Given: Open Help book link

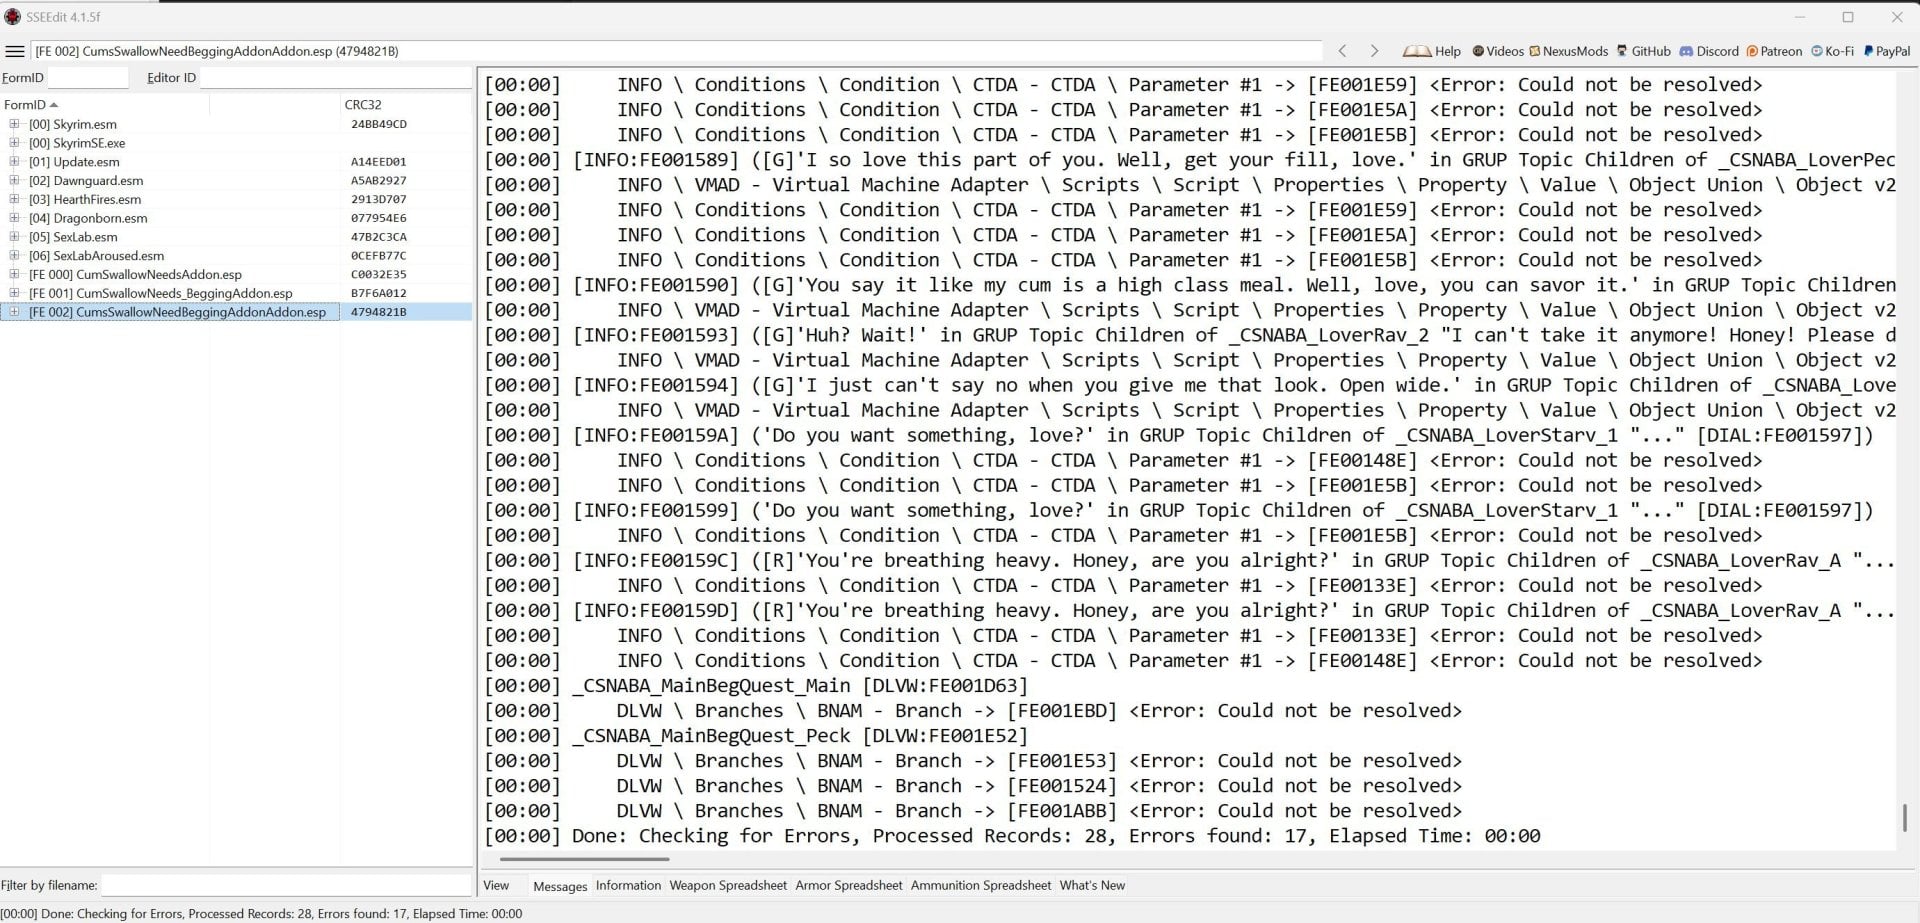Looking at the screenshot, I should (1432, 51).
